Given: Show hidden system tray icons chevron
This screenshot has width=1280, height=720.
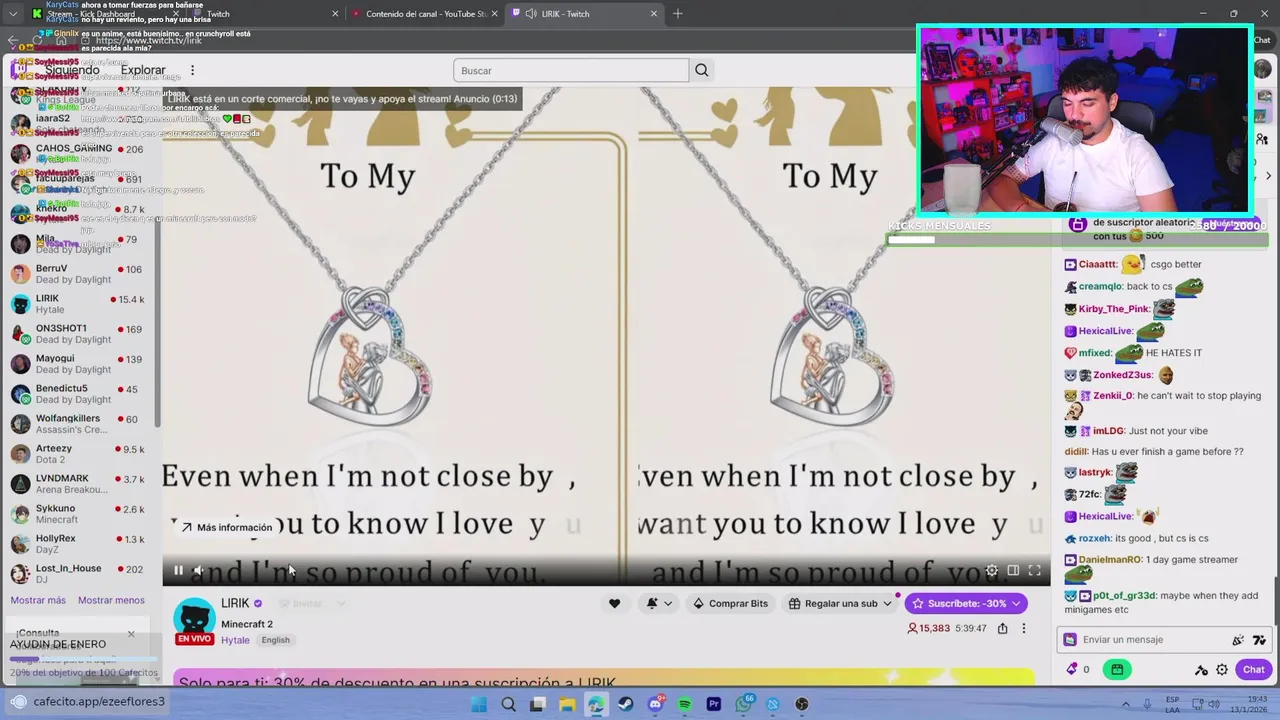Looking at the screenshot, I should (1126, 704).
